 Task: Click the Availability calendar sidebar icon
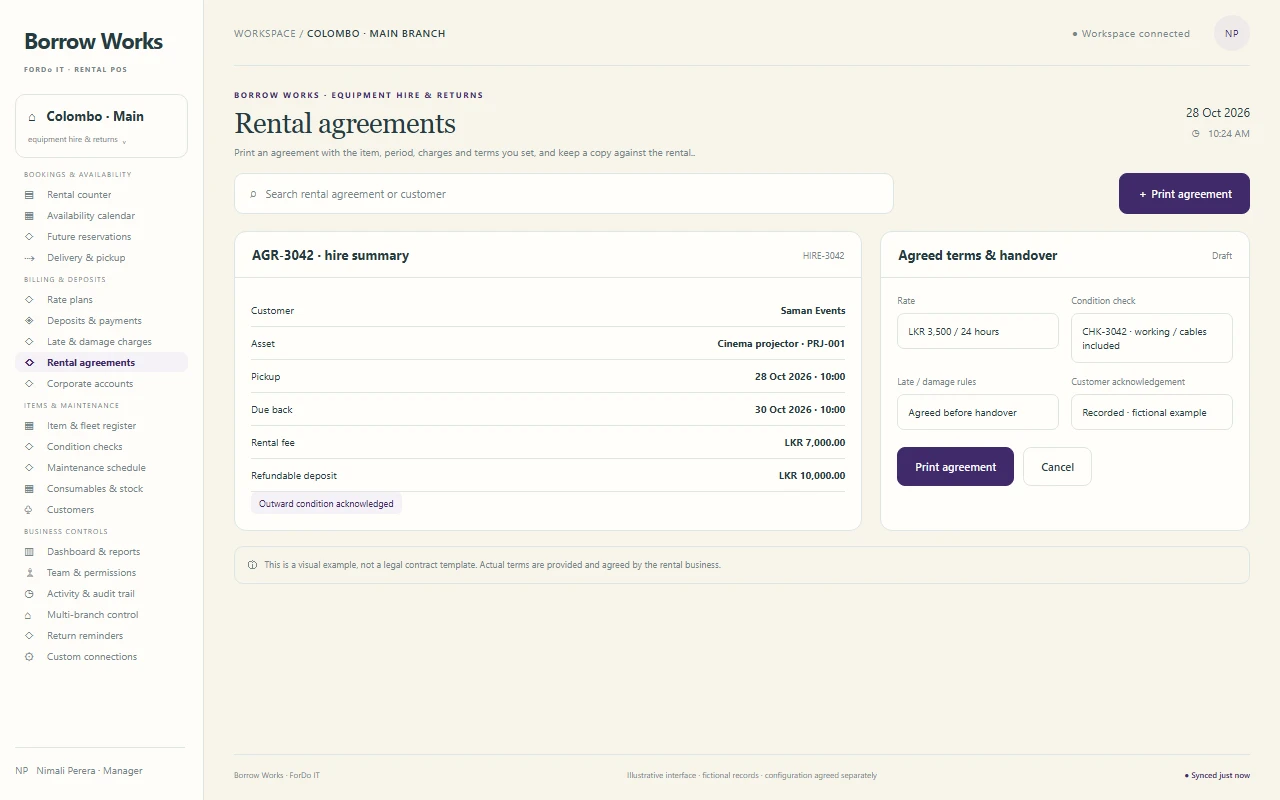click(x=29, y=216)
